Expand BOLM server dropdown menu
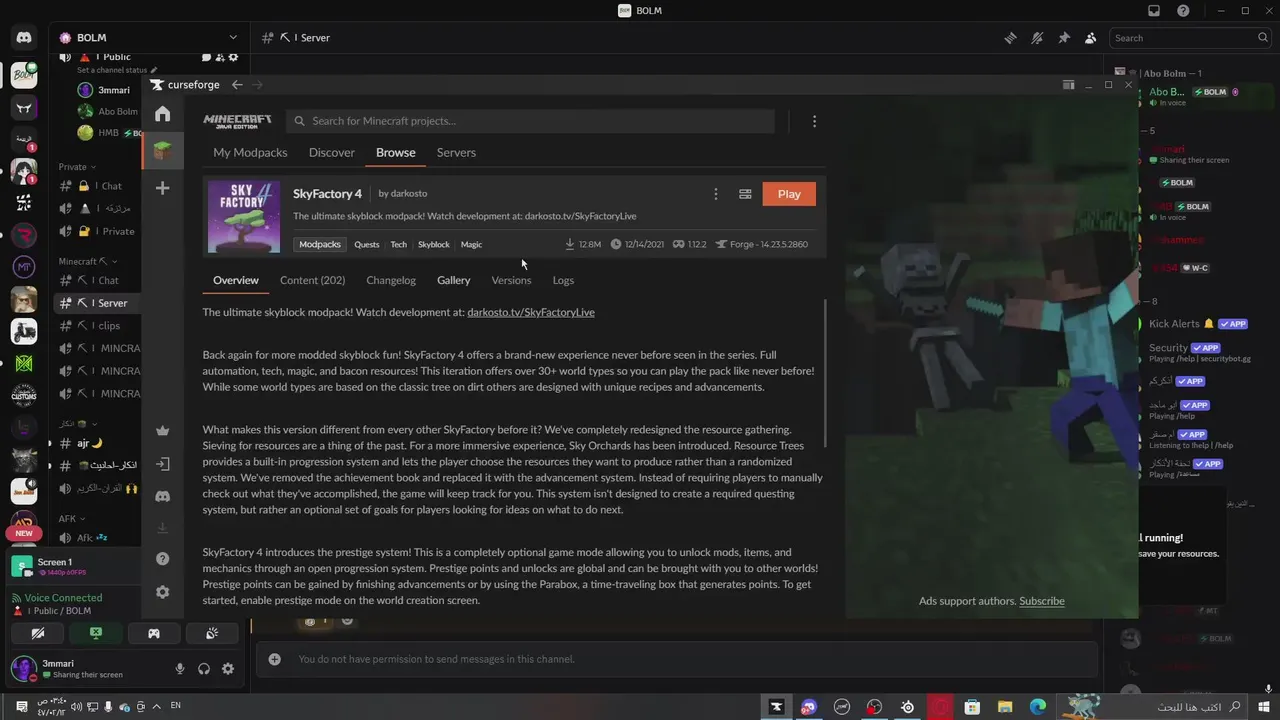Viewport: 1280px width, 720px height. coord(233,38)
